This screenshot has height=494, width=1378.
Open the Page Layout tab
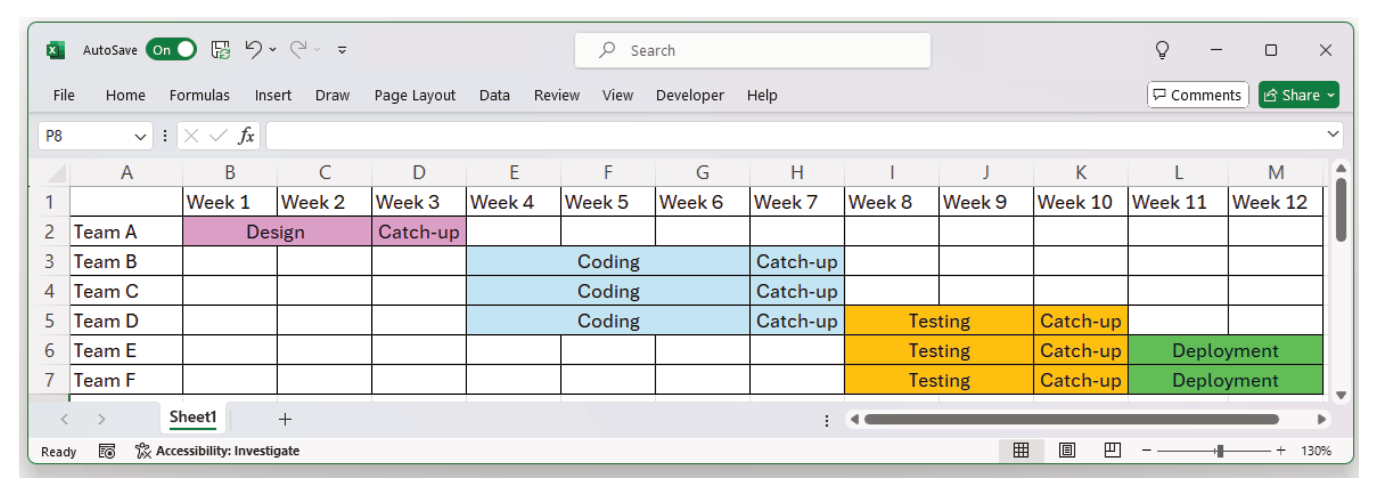(414, 95)
